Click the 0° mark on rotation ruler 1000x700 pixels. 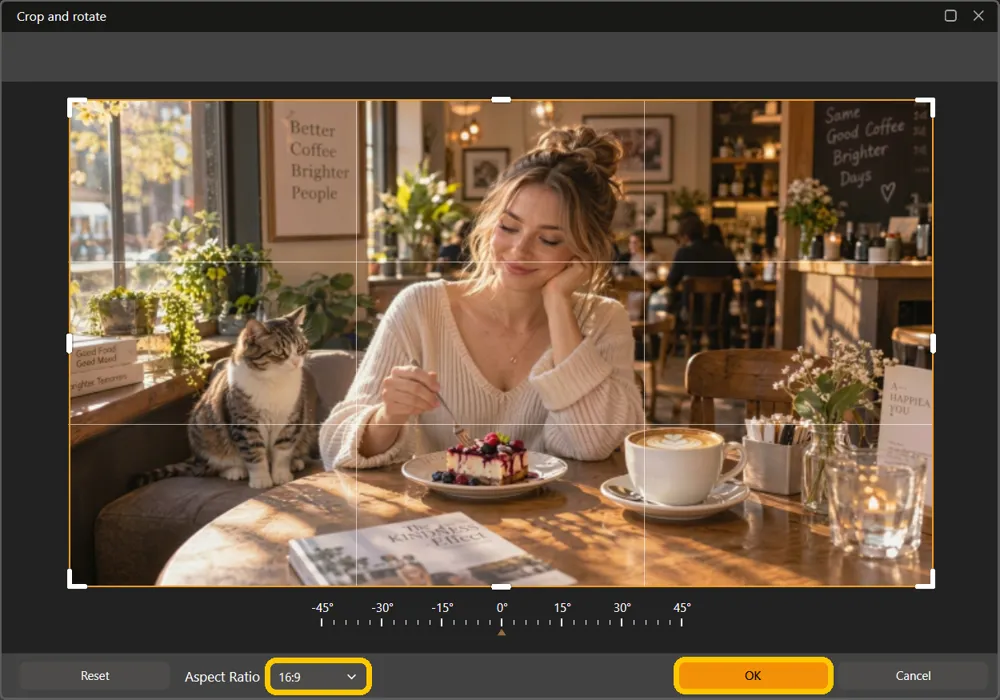click(501, 622)
